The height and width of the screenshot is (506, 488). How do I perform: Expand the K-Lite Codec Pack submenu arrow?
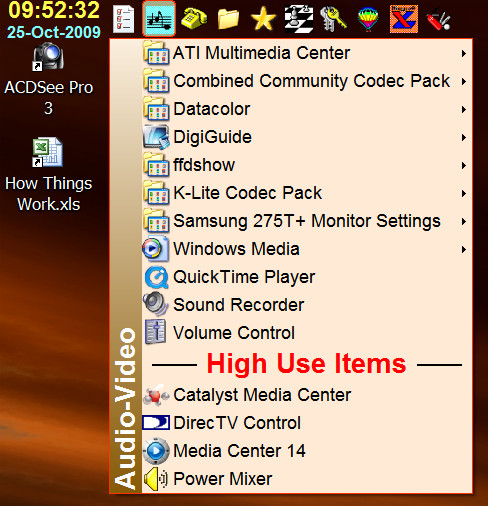click(x=464, y=193)
